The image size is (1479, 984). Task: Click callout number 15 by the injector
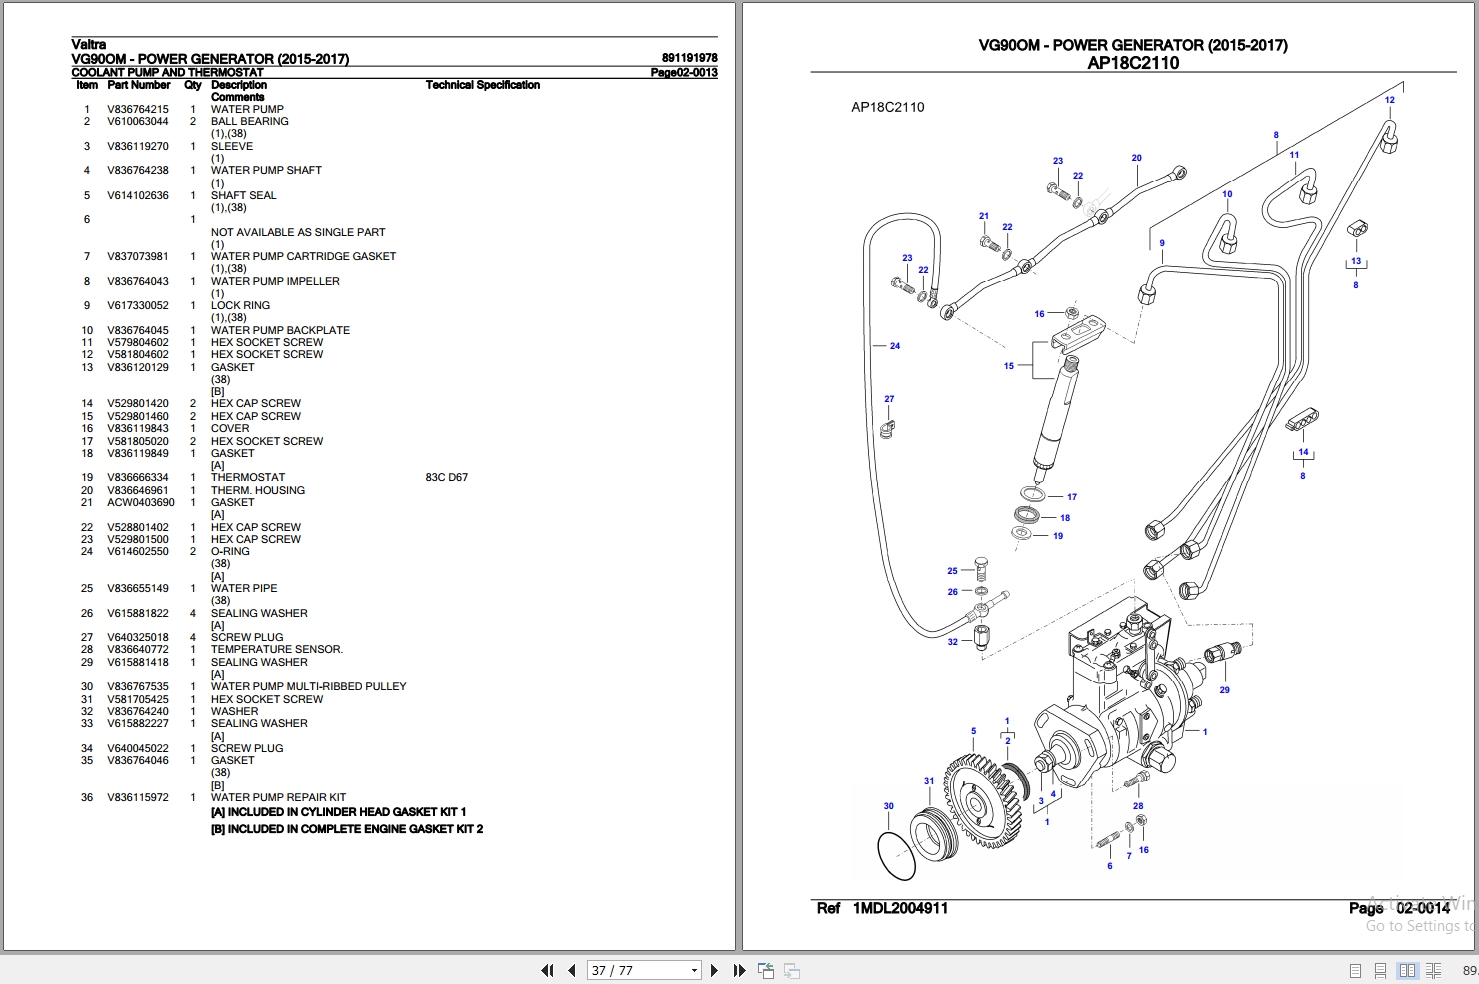click(1008, 366)
